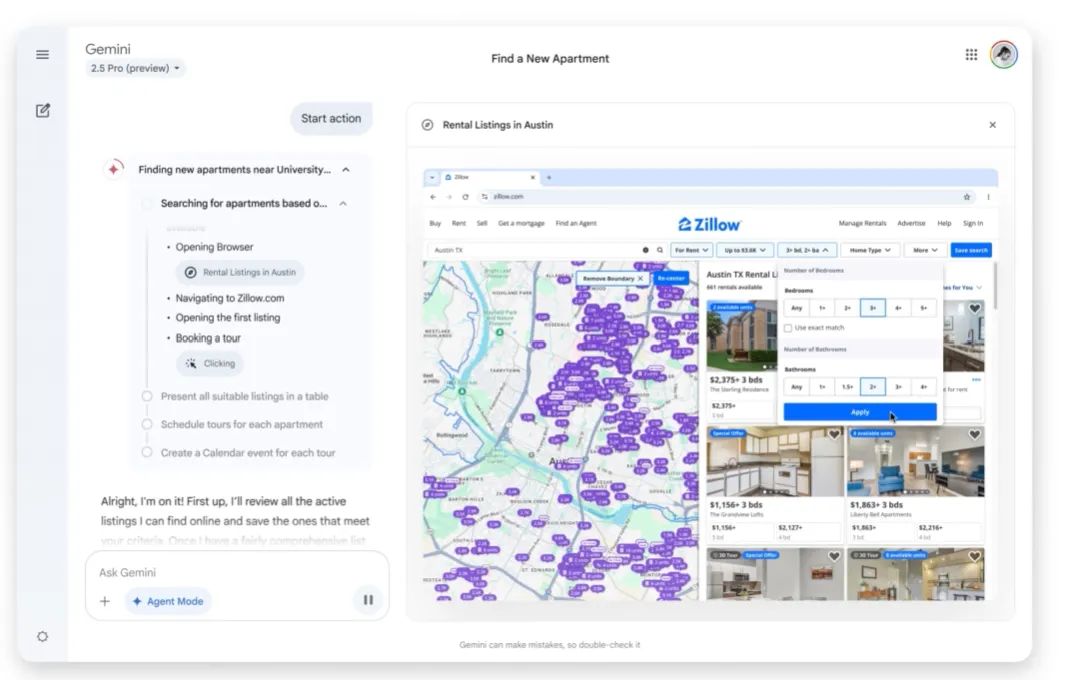Open the browser three-dot menu
The width and height of the screenshot is (1070, 680).
(x=988, y=197)
